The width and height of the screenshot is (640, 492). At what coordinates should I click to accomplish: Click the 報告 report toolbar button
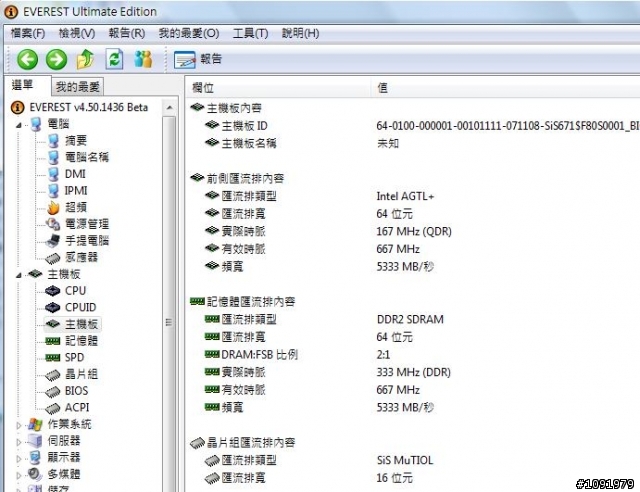point(198,60)
